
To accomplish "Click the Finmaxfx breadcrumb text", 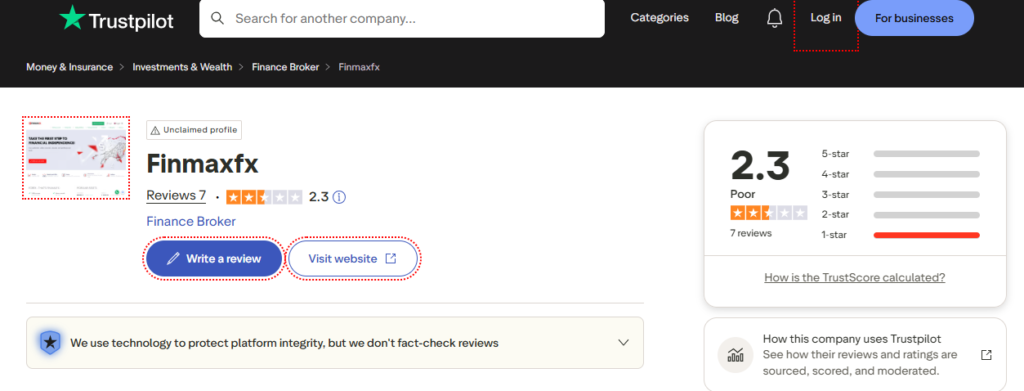I will 359,67.
